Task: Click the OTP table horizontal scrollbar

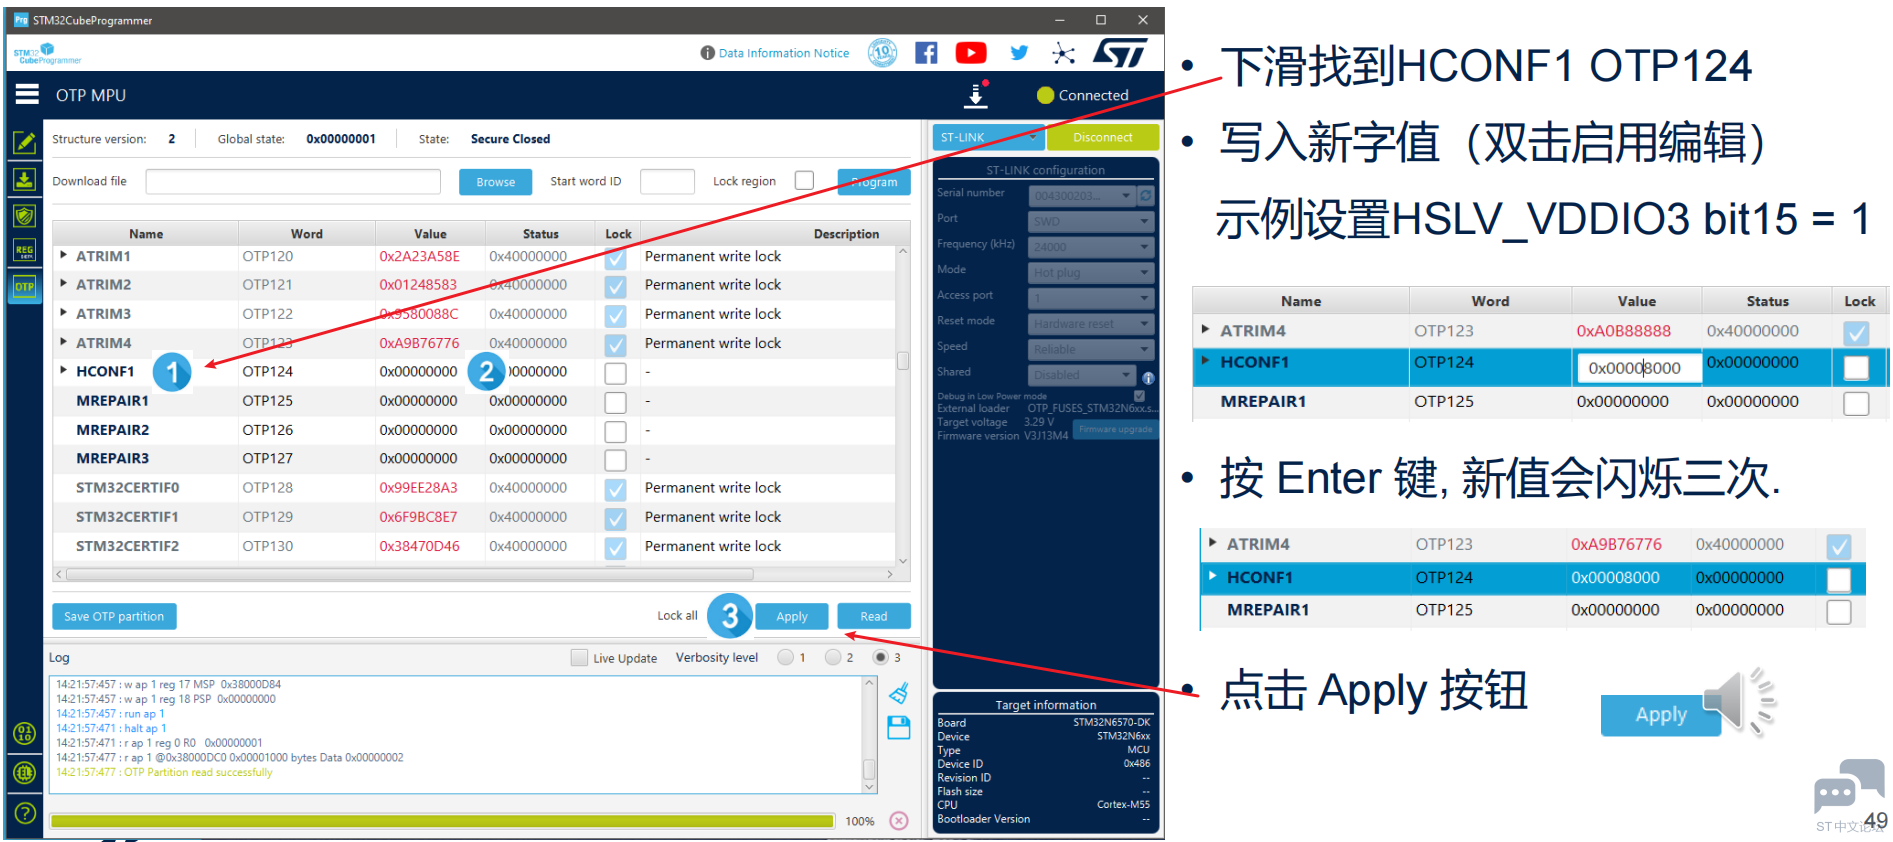Action: 410,574
